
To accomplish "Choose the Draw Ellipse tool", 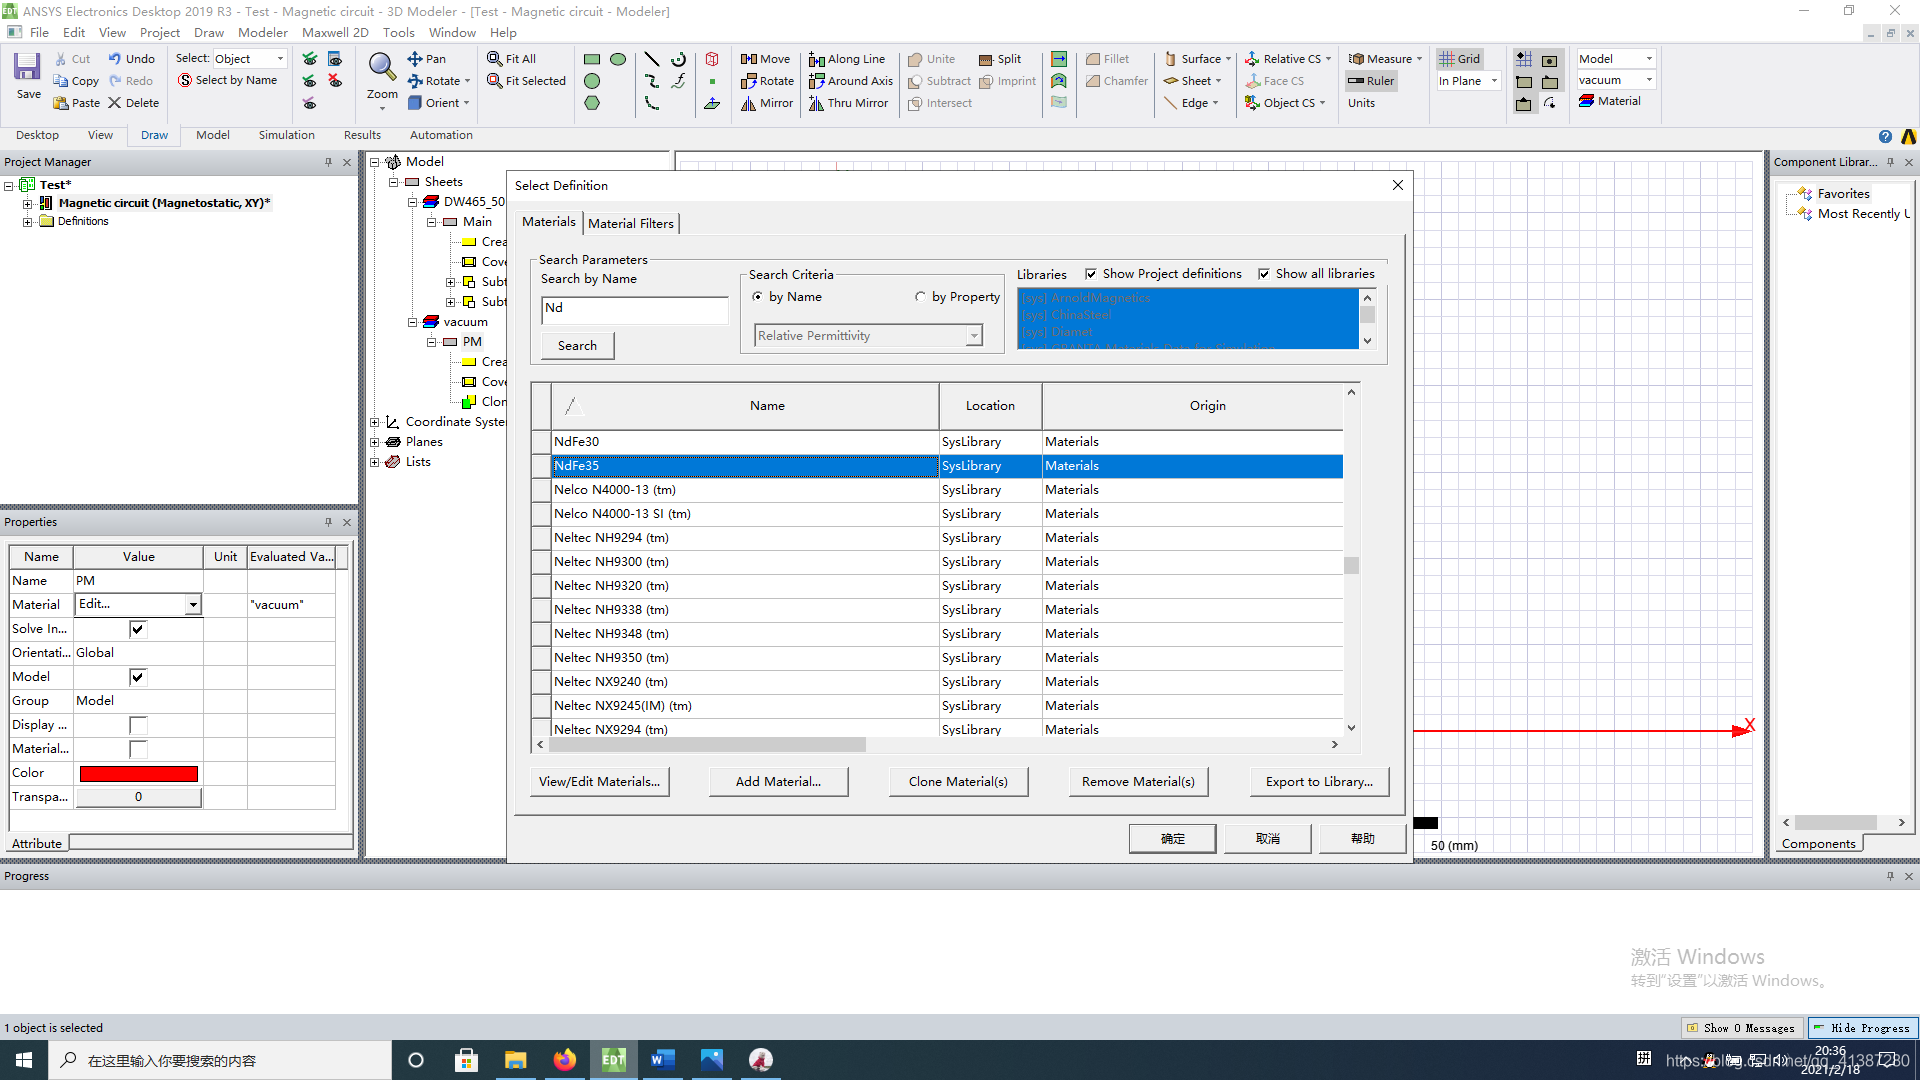I will [x=618, y=59].
